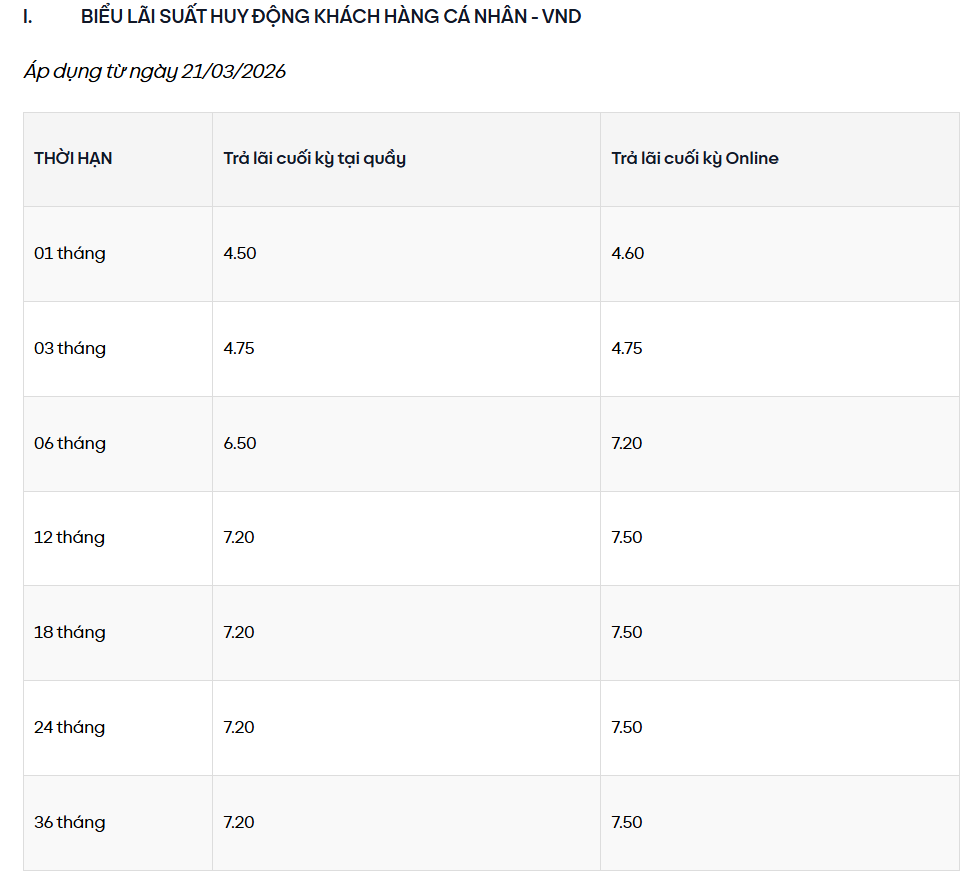Click the effective date line 21/03/2026
The height and width of the screenshot is (873, 969).
[x=155, y=72]
